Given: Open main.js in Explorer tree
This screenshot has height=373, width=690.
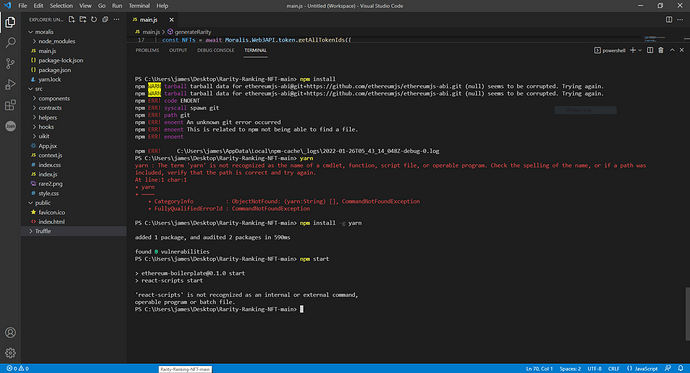Looking at the screenshot, I should pyautogui.click(x=74, y=51).
